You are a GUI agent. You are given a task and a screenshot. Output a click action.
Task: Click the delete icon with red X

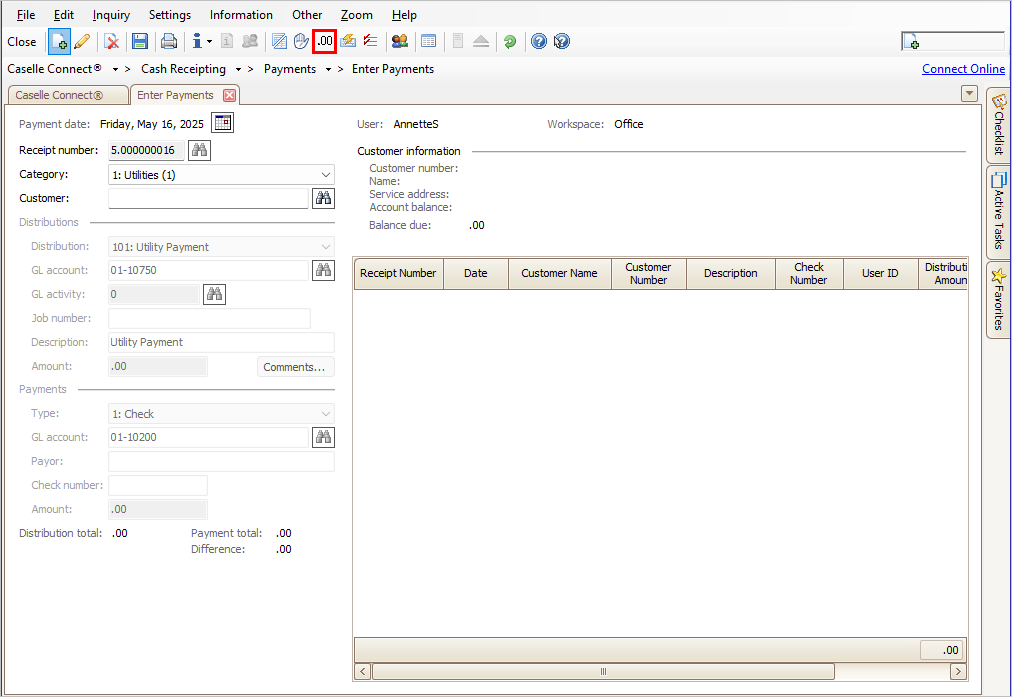[x=112, y=42]
